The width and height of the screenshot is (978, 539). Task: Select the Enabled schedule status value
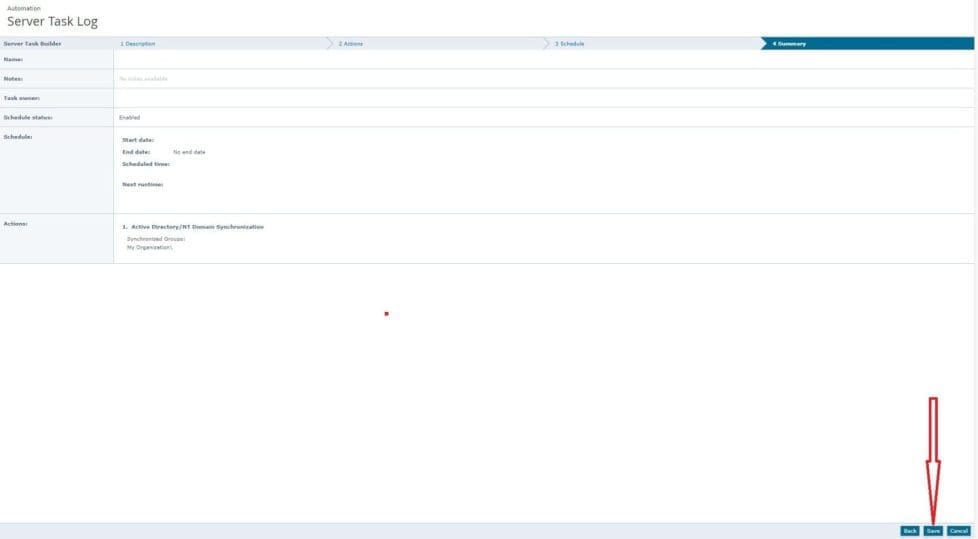coord(129,117)
